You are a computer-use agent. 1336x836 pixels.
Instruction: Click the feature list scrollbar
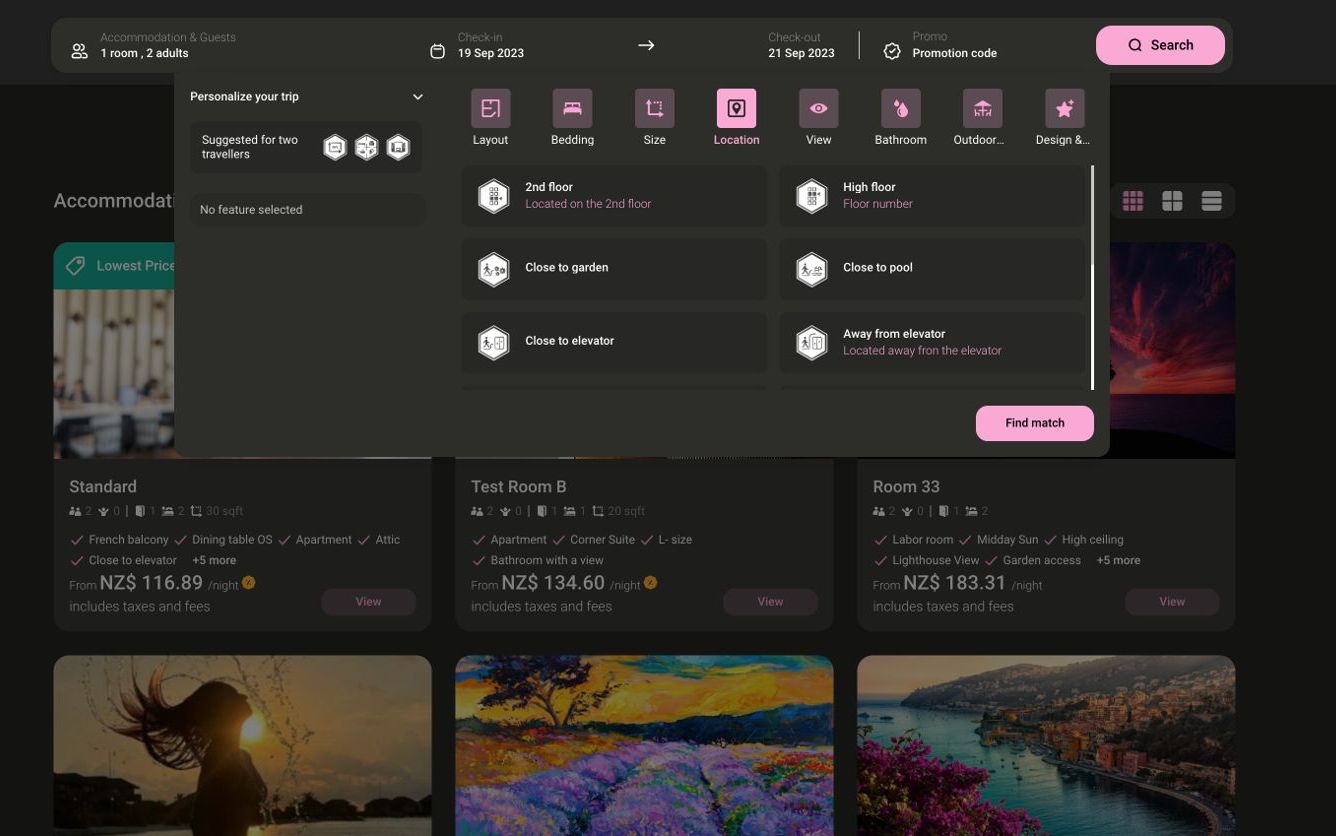click(x=1092, y=277)
